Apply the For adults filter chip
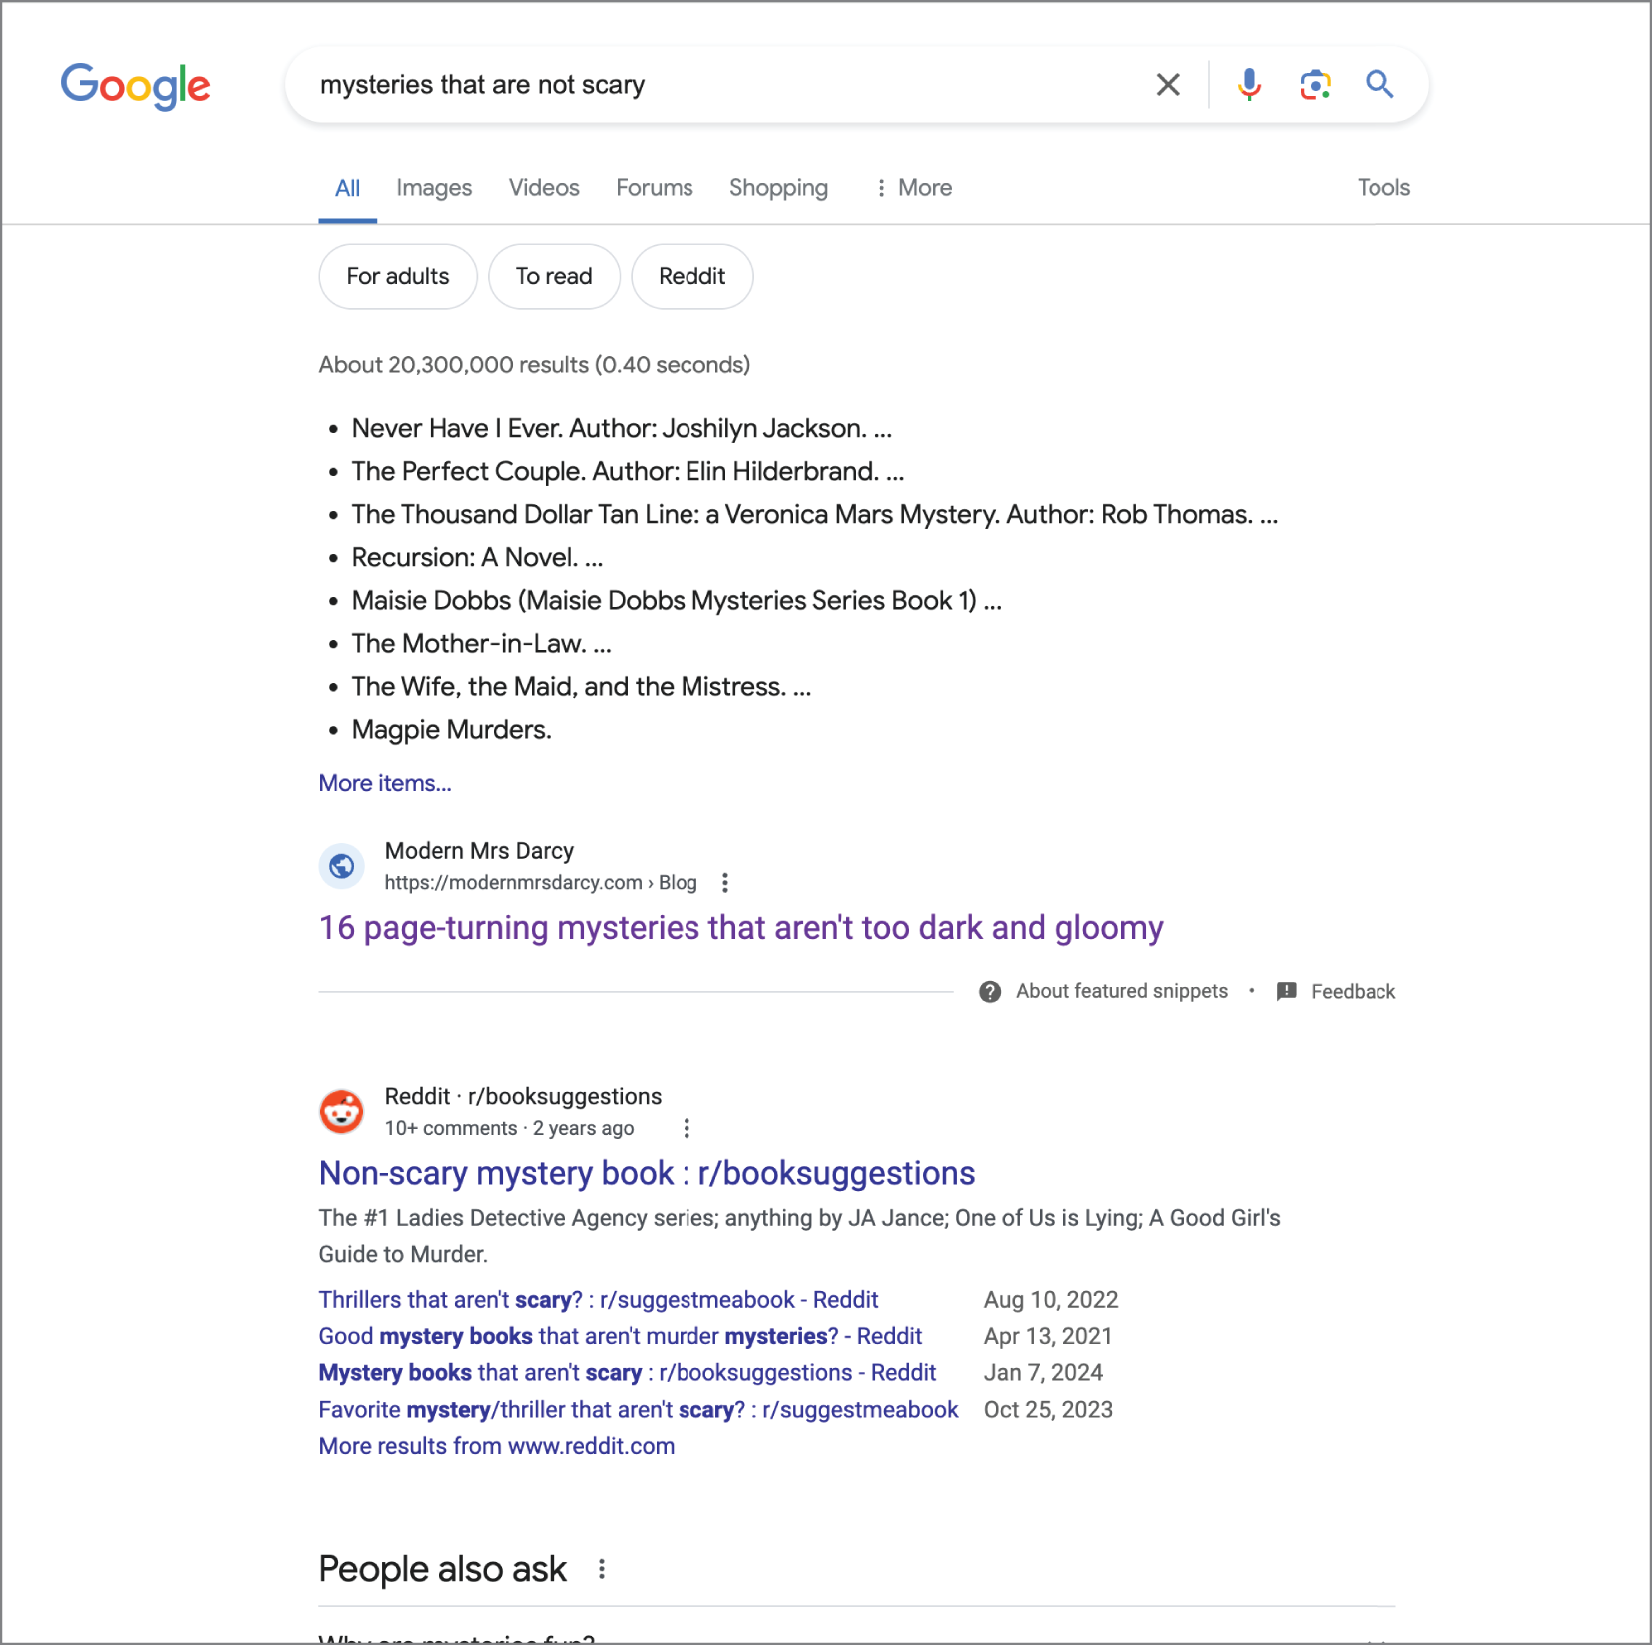The image size is (1652, 1645). pyautogui.click(x=397, y=276)
